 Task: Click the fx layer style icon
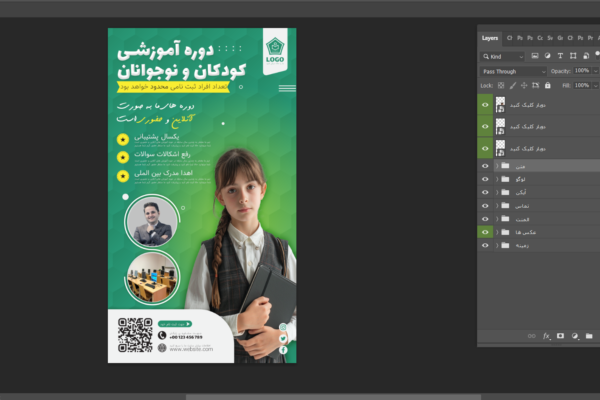pyautogui.click(x=547, y=336)
